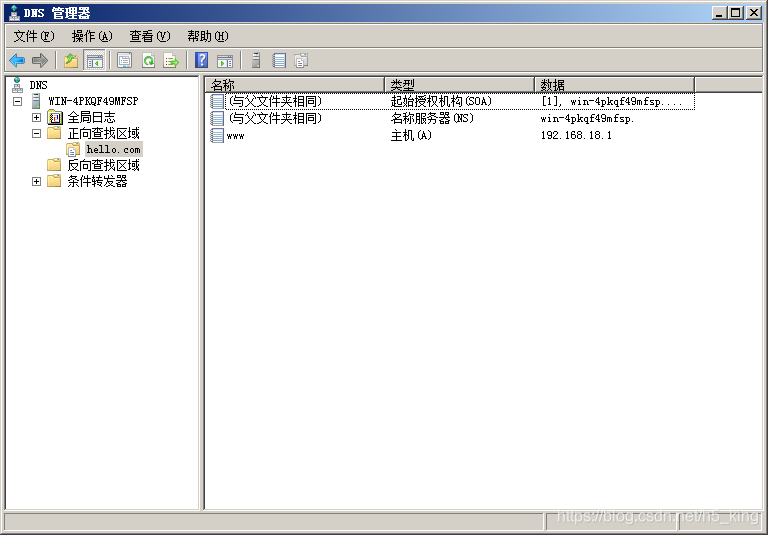This screenshot has height=535, width=768.
Task: Open the 查看(V) menu
Action: point(150,36)
